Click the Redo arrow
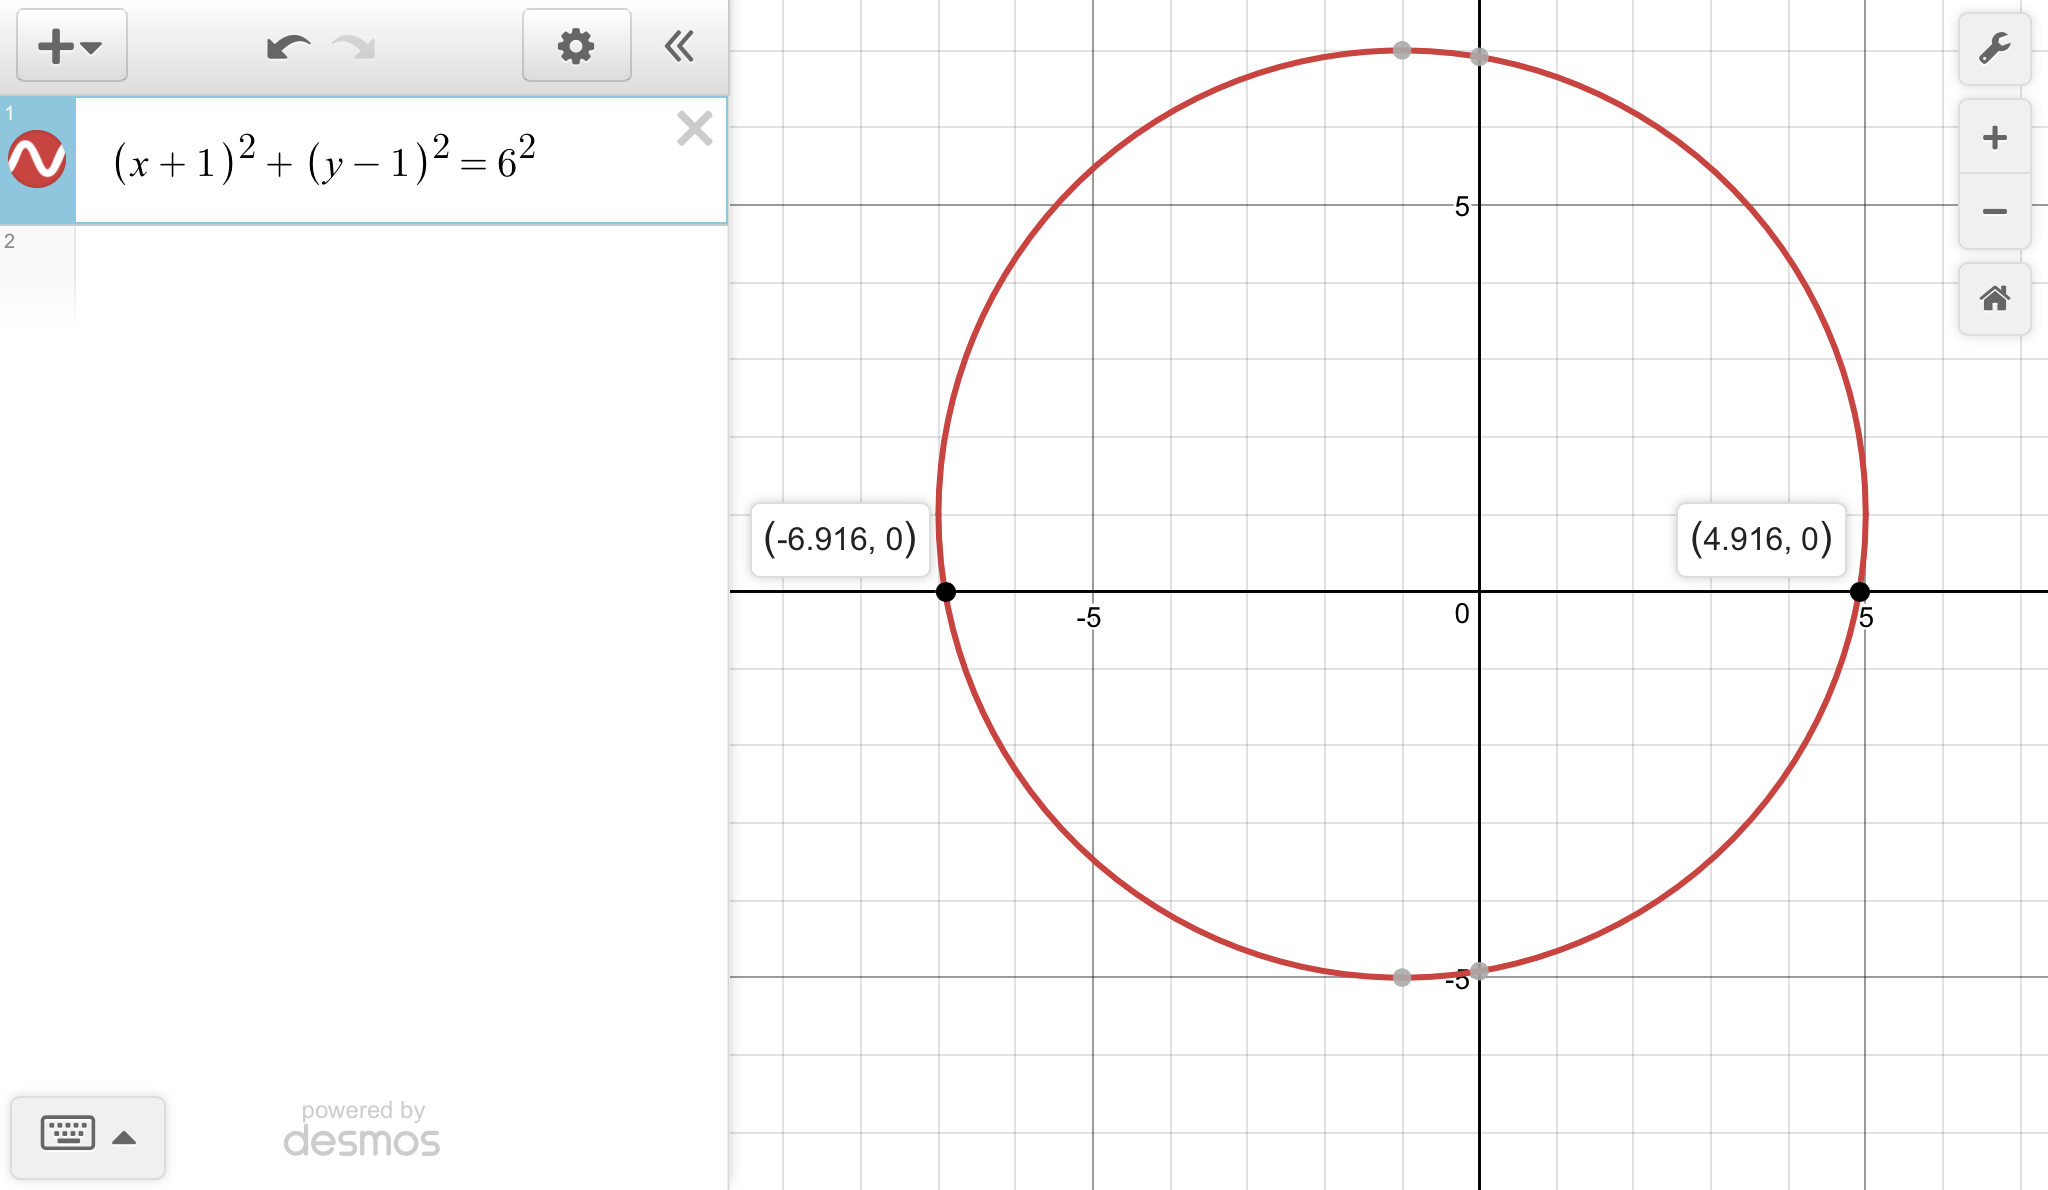 click(x=353, y=47)
